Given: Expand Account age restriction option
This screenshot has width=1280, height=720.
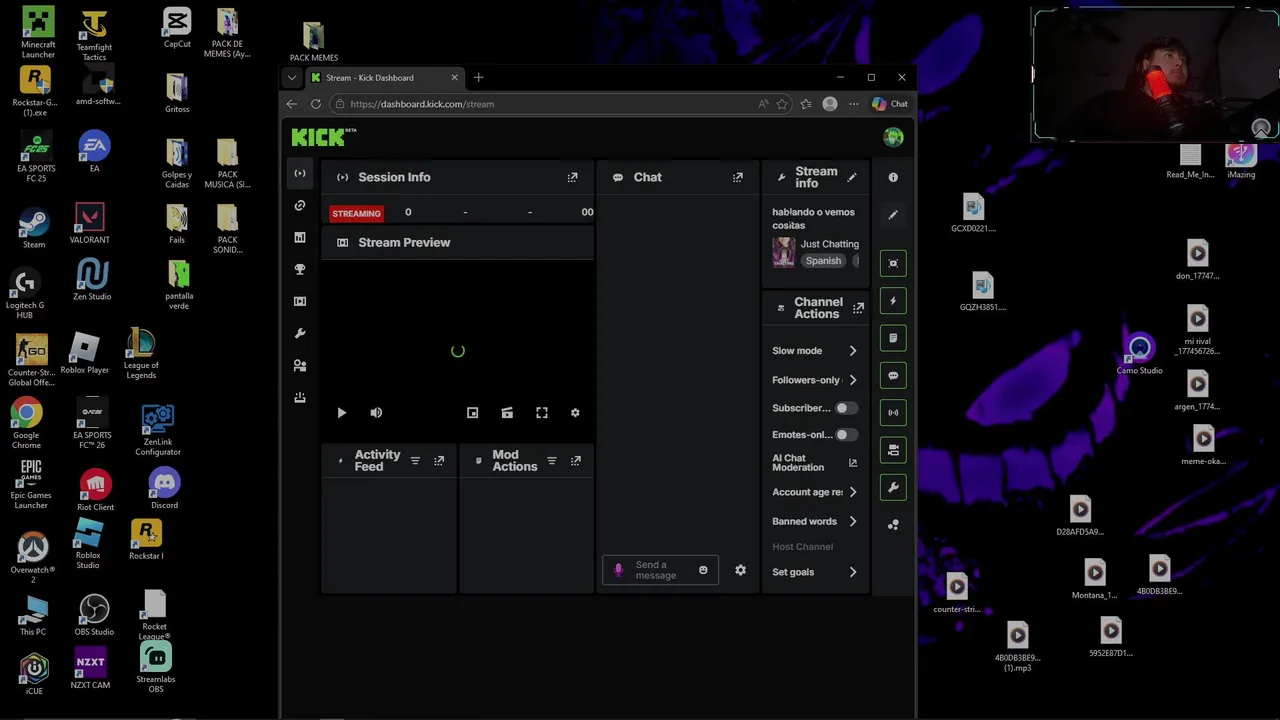Looking at the screenshot, I should click(853, 492).
